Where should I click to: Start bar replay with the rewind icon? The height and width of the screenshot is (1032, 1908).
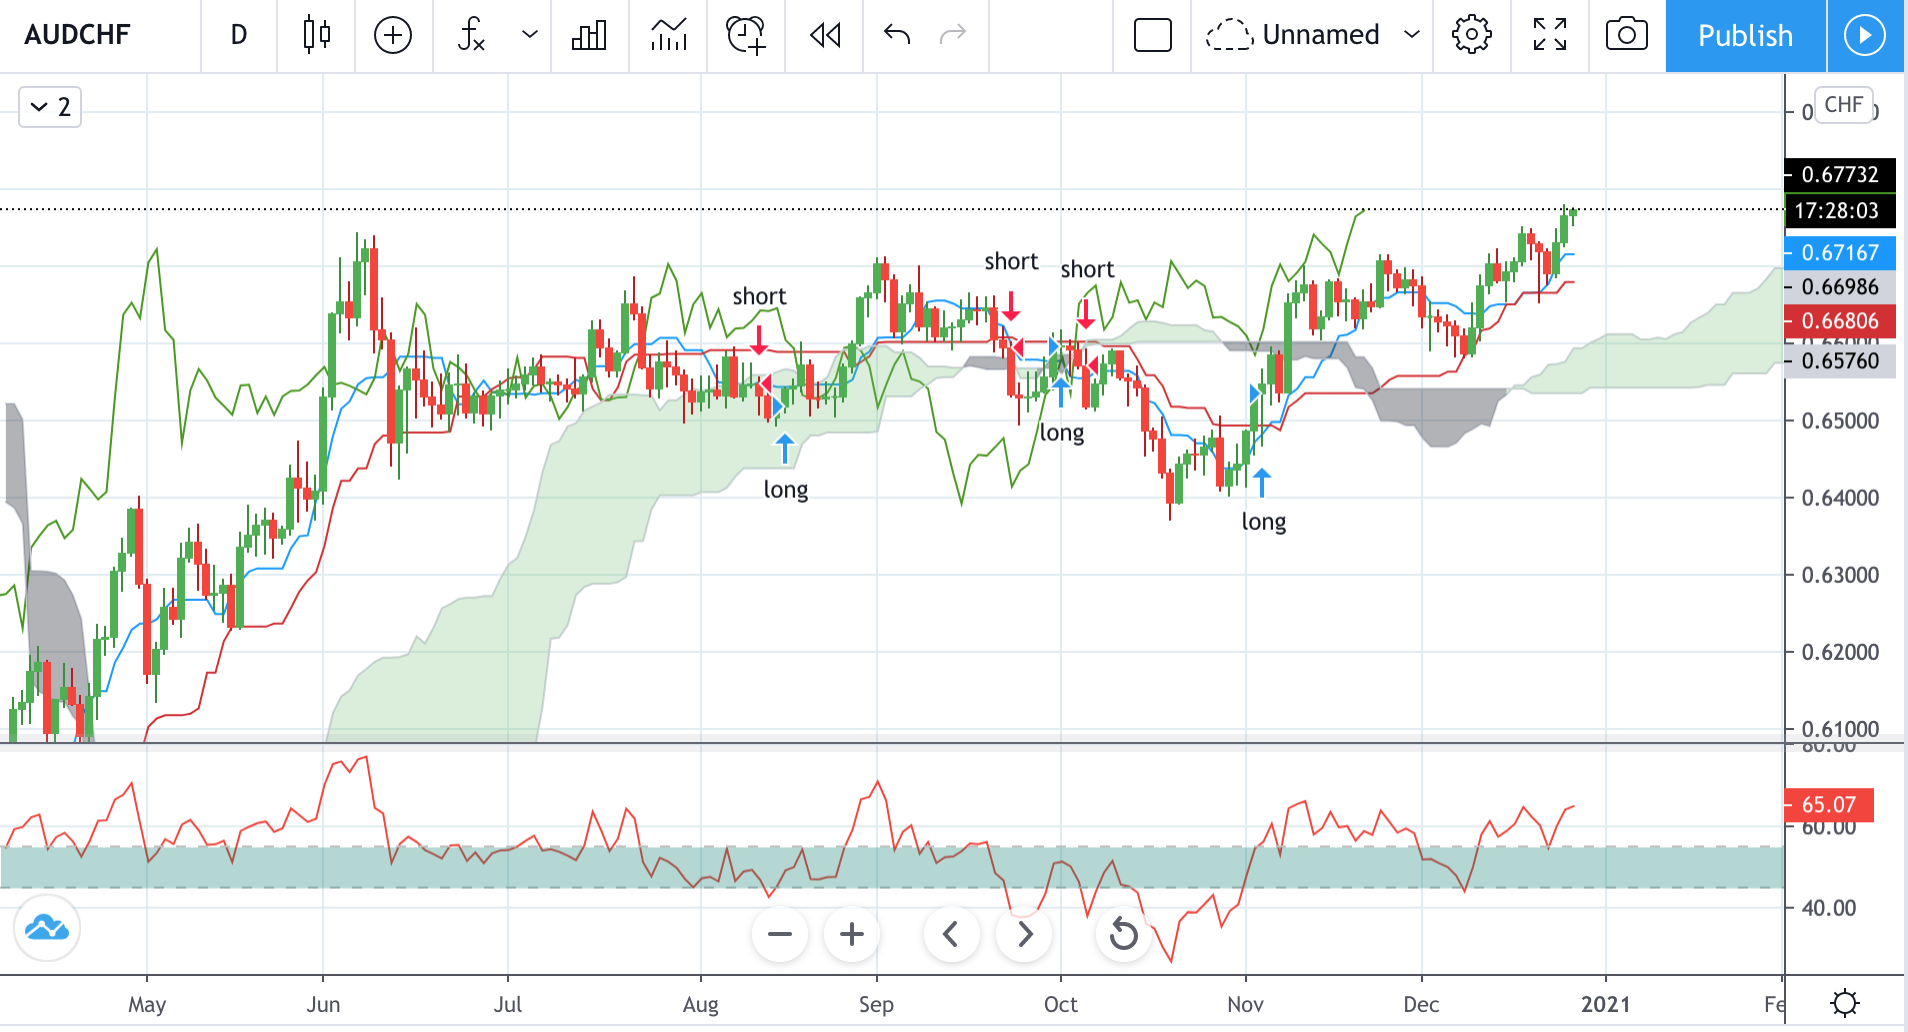[x=825, y=35]
